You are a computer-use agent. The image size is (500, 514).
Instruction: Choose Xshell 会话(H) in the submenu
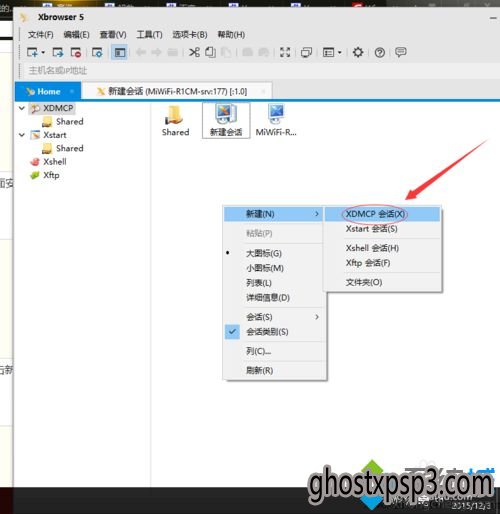(382, 248)
